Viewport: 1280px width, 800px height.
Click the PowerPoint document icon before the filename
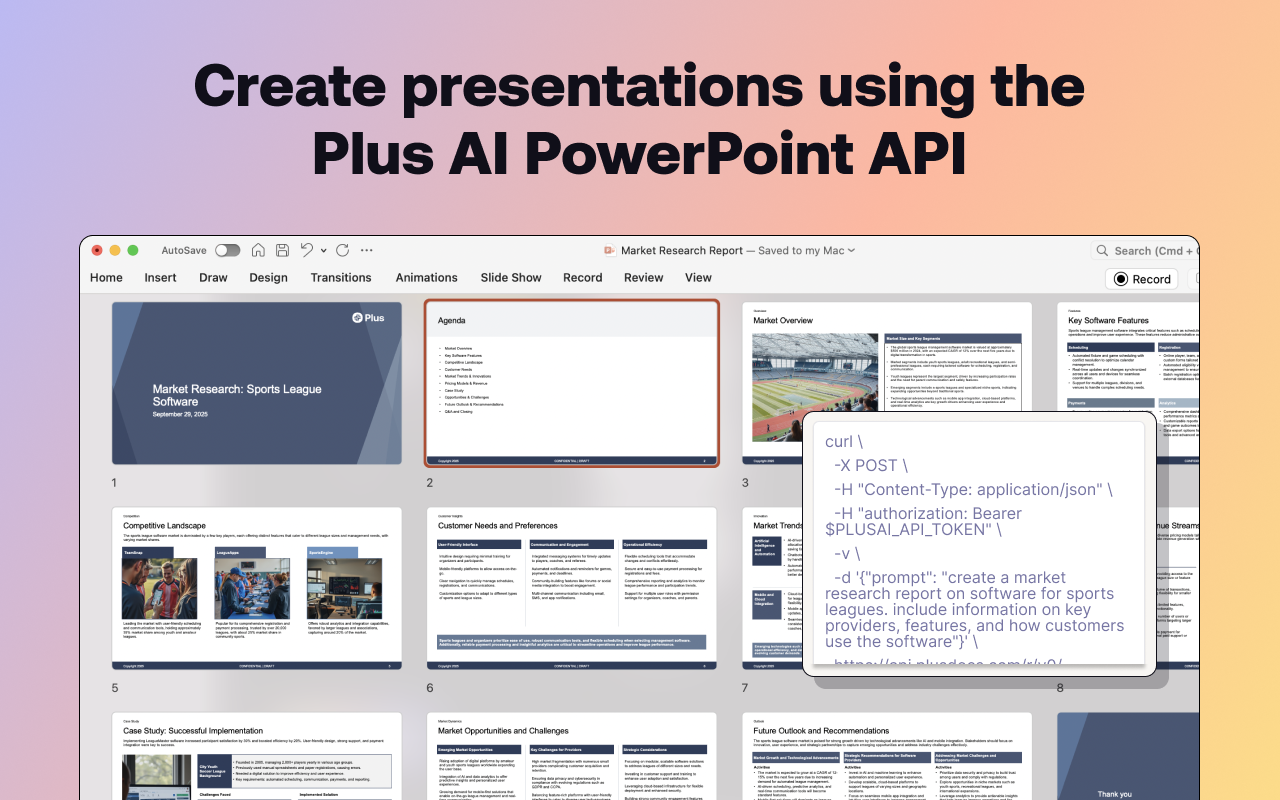click(608, 250)
